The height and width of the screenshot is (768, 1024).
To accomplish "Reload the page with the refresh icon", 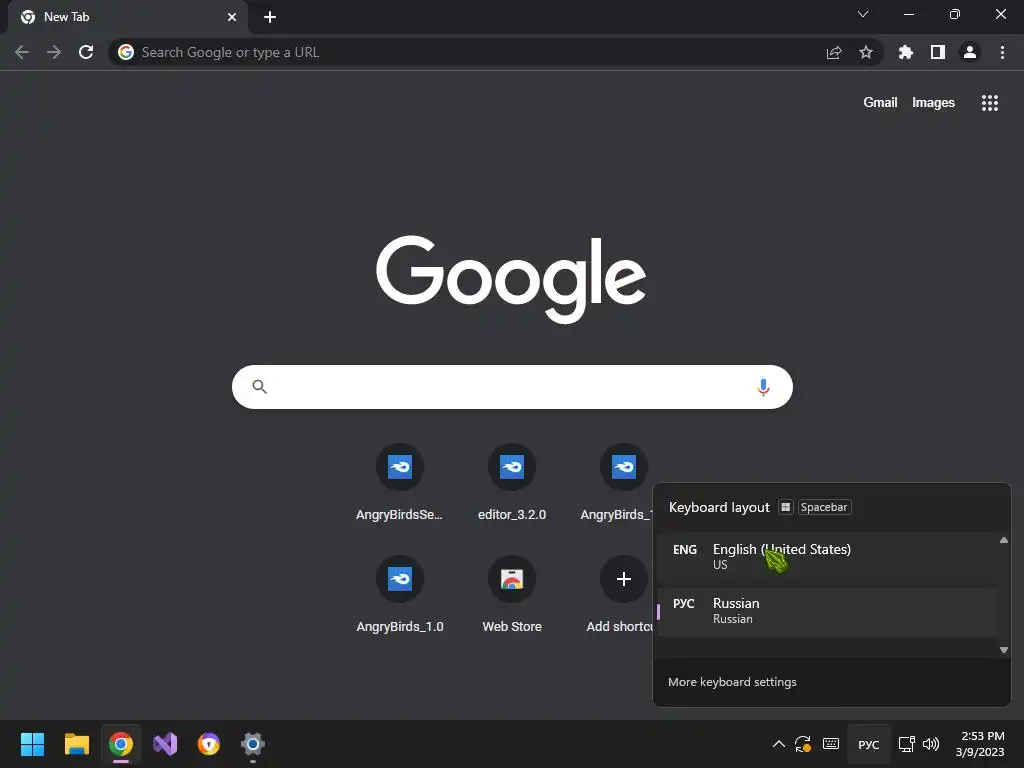I will pos(86,52).
